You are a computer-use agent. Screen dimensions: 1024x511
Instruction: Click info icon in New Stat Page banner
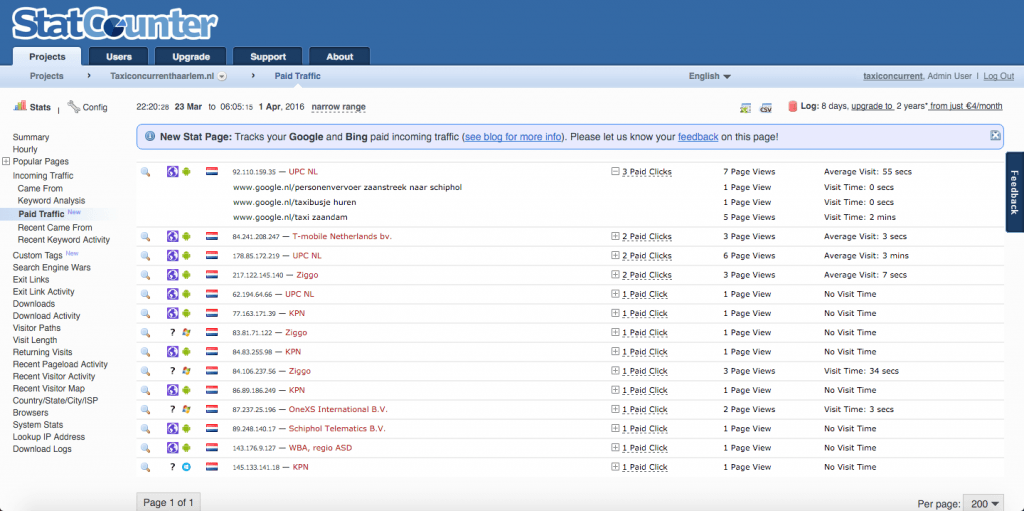point(150,137)
